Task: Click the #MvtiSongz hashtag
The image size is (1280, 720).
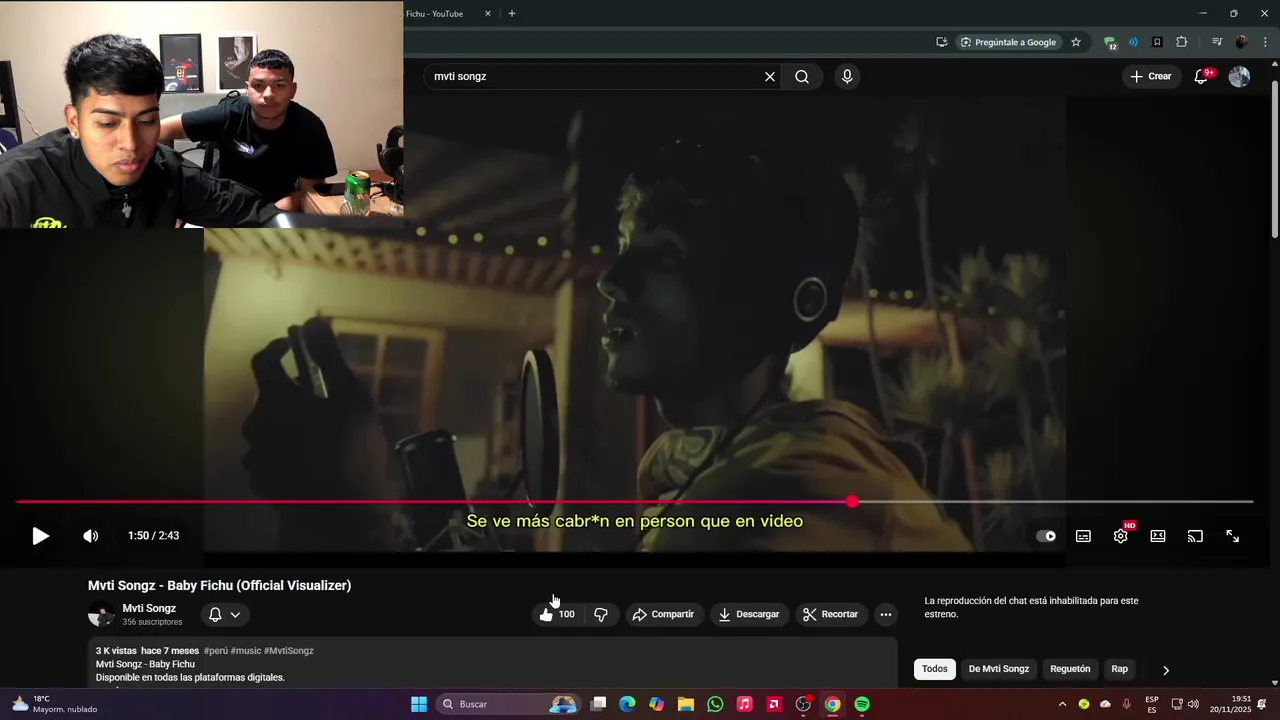Action: point(289,651)
